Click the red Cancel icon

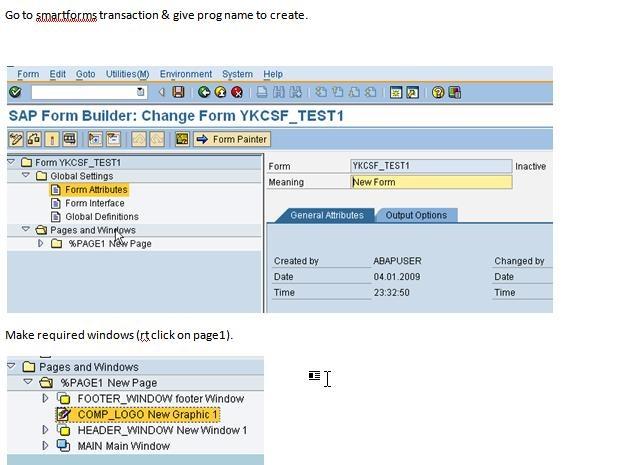coord(237,92)
